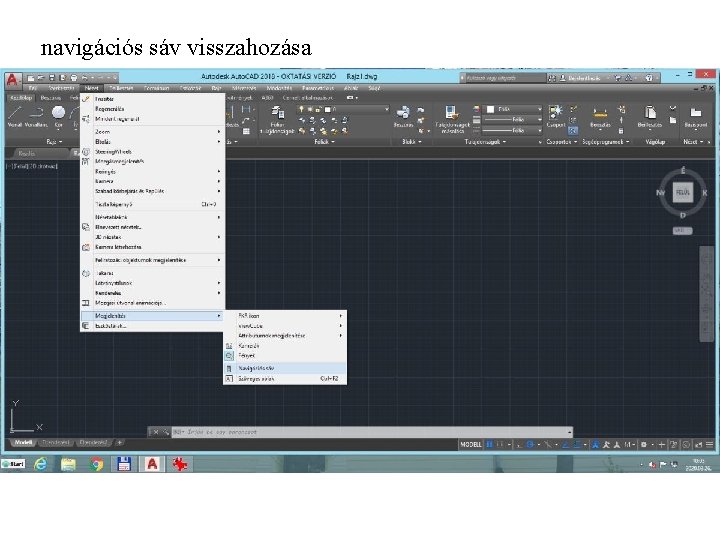Viewport: 720px width, 540px height.
Task: Click the É north compass label on ViewCube
Action: click(x=683, y=171)
